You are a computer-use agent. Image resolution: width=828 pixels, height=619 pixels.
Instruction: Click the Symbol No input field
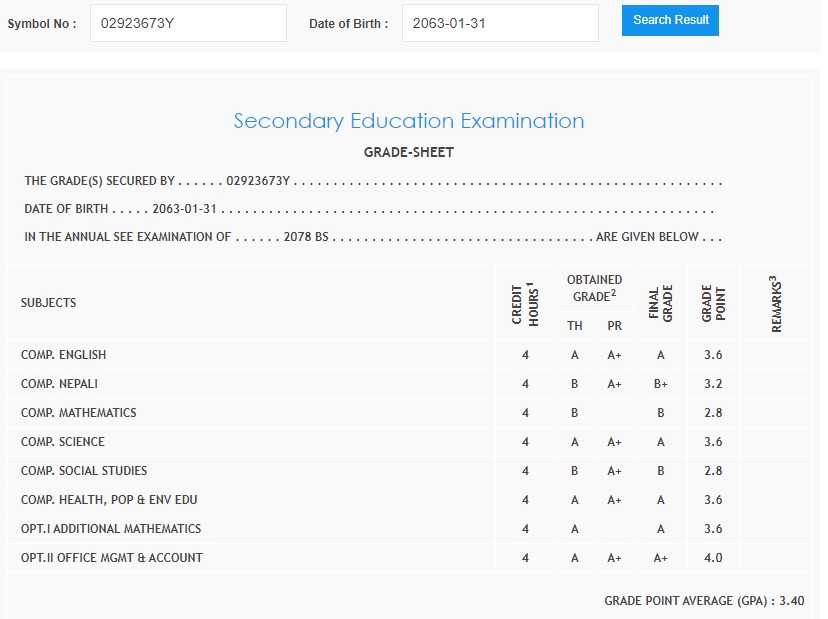[x=188, y=23]
